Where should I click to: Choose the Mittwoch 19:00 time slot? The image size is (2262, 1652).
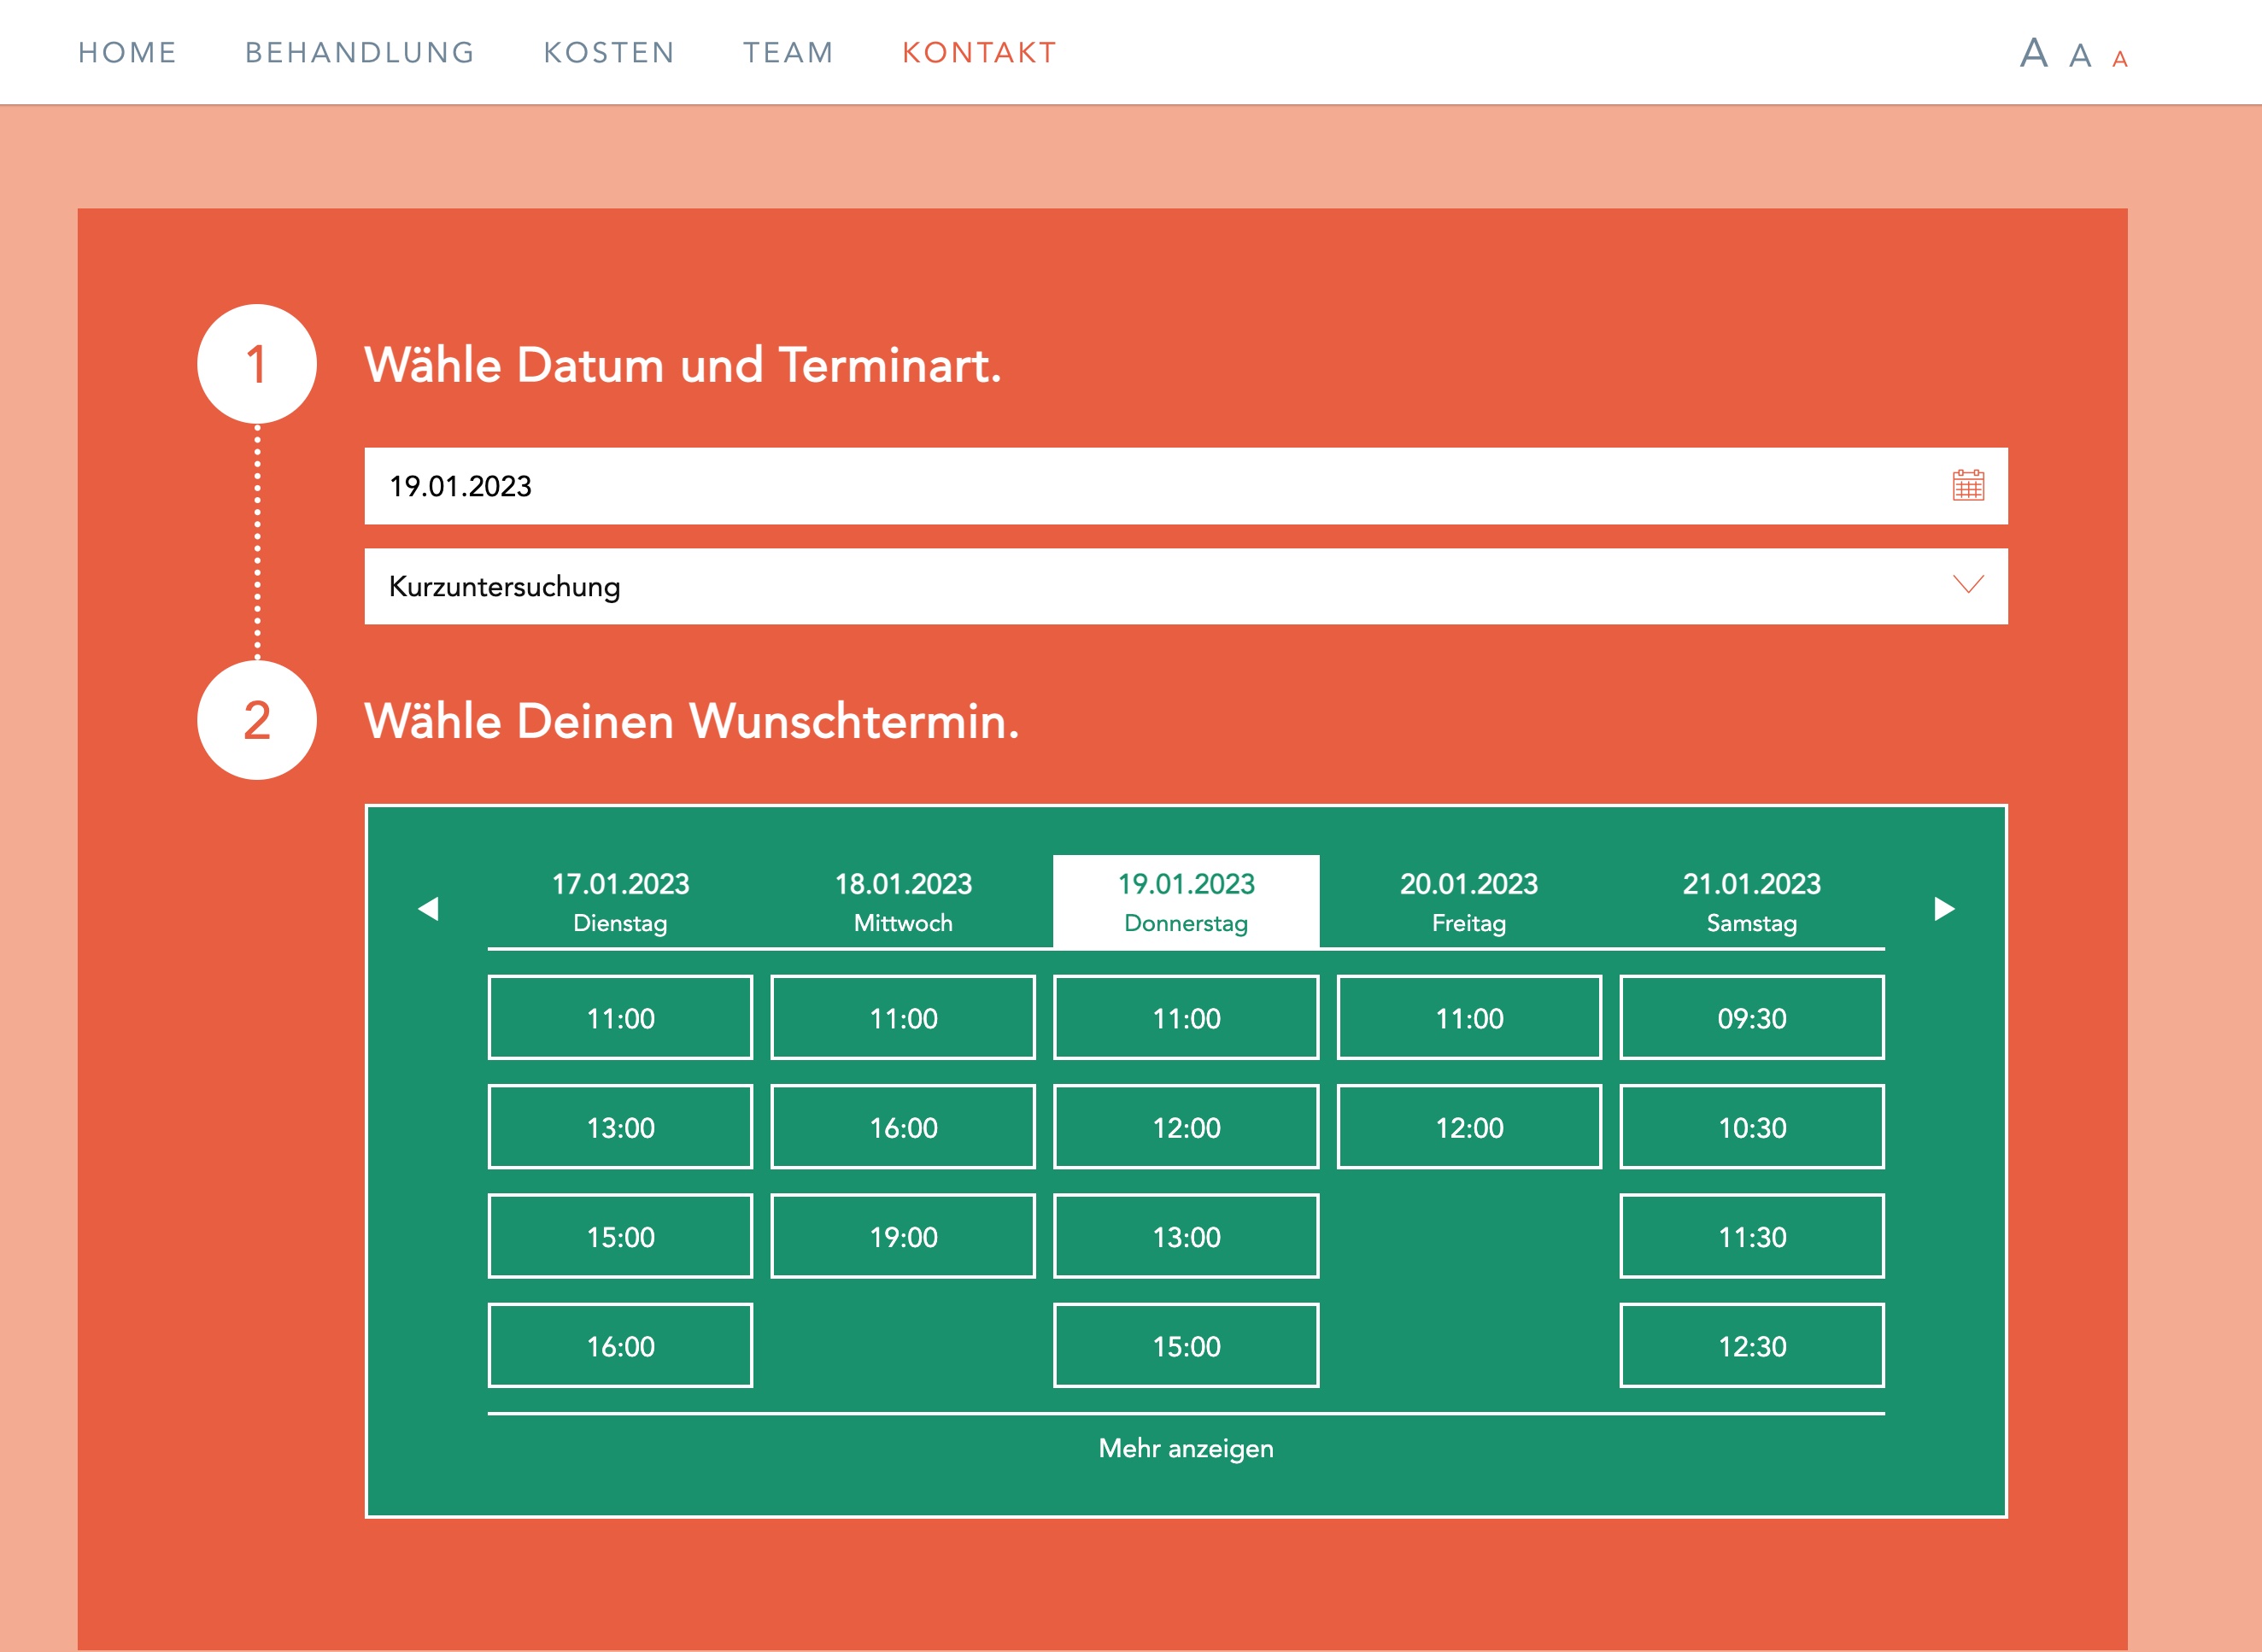[x=902, y=1237]
